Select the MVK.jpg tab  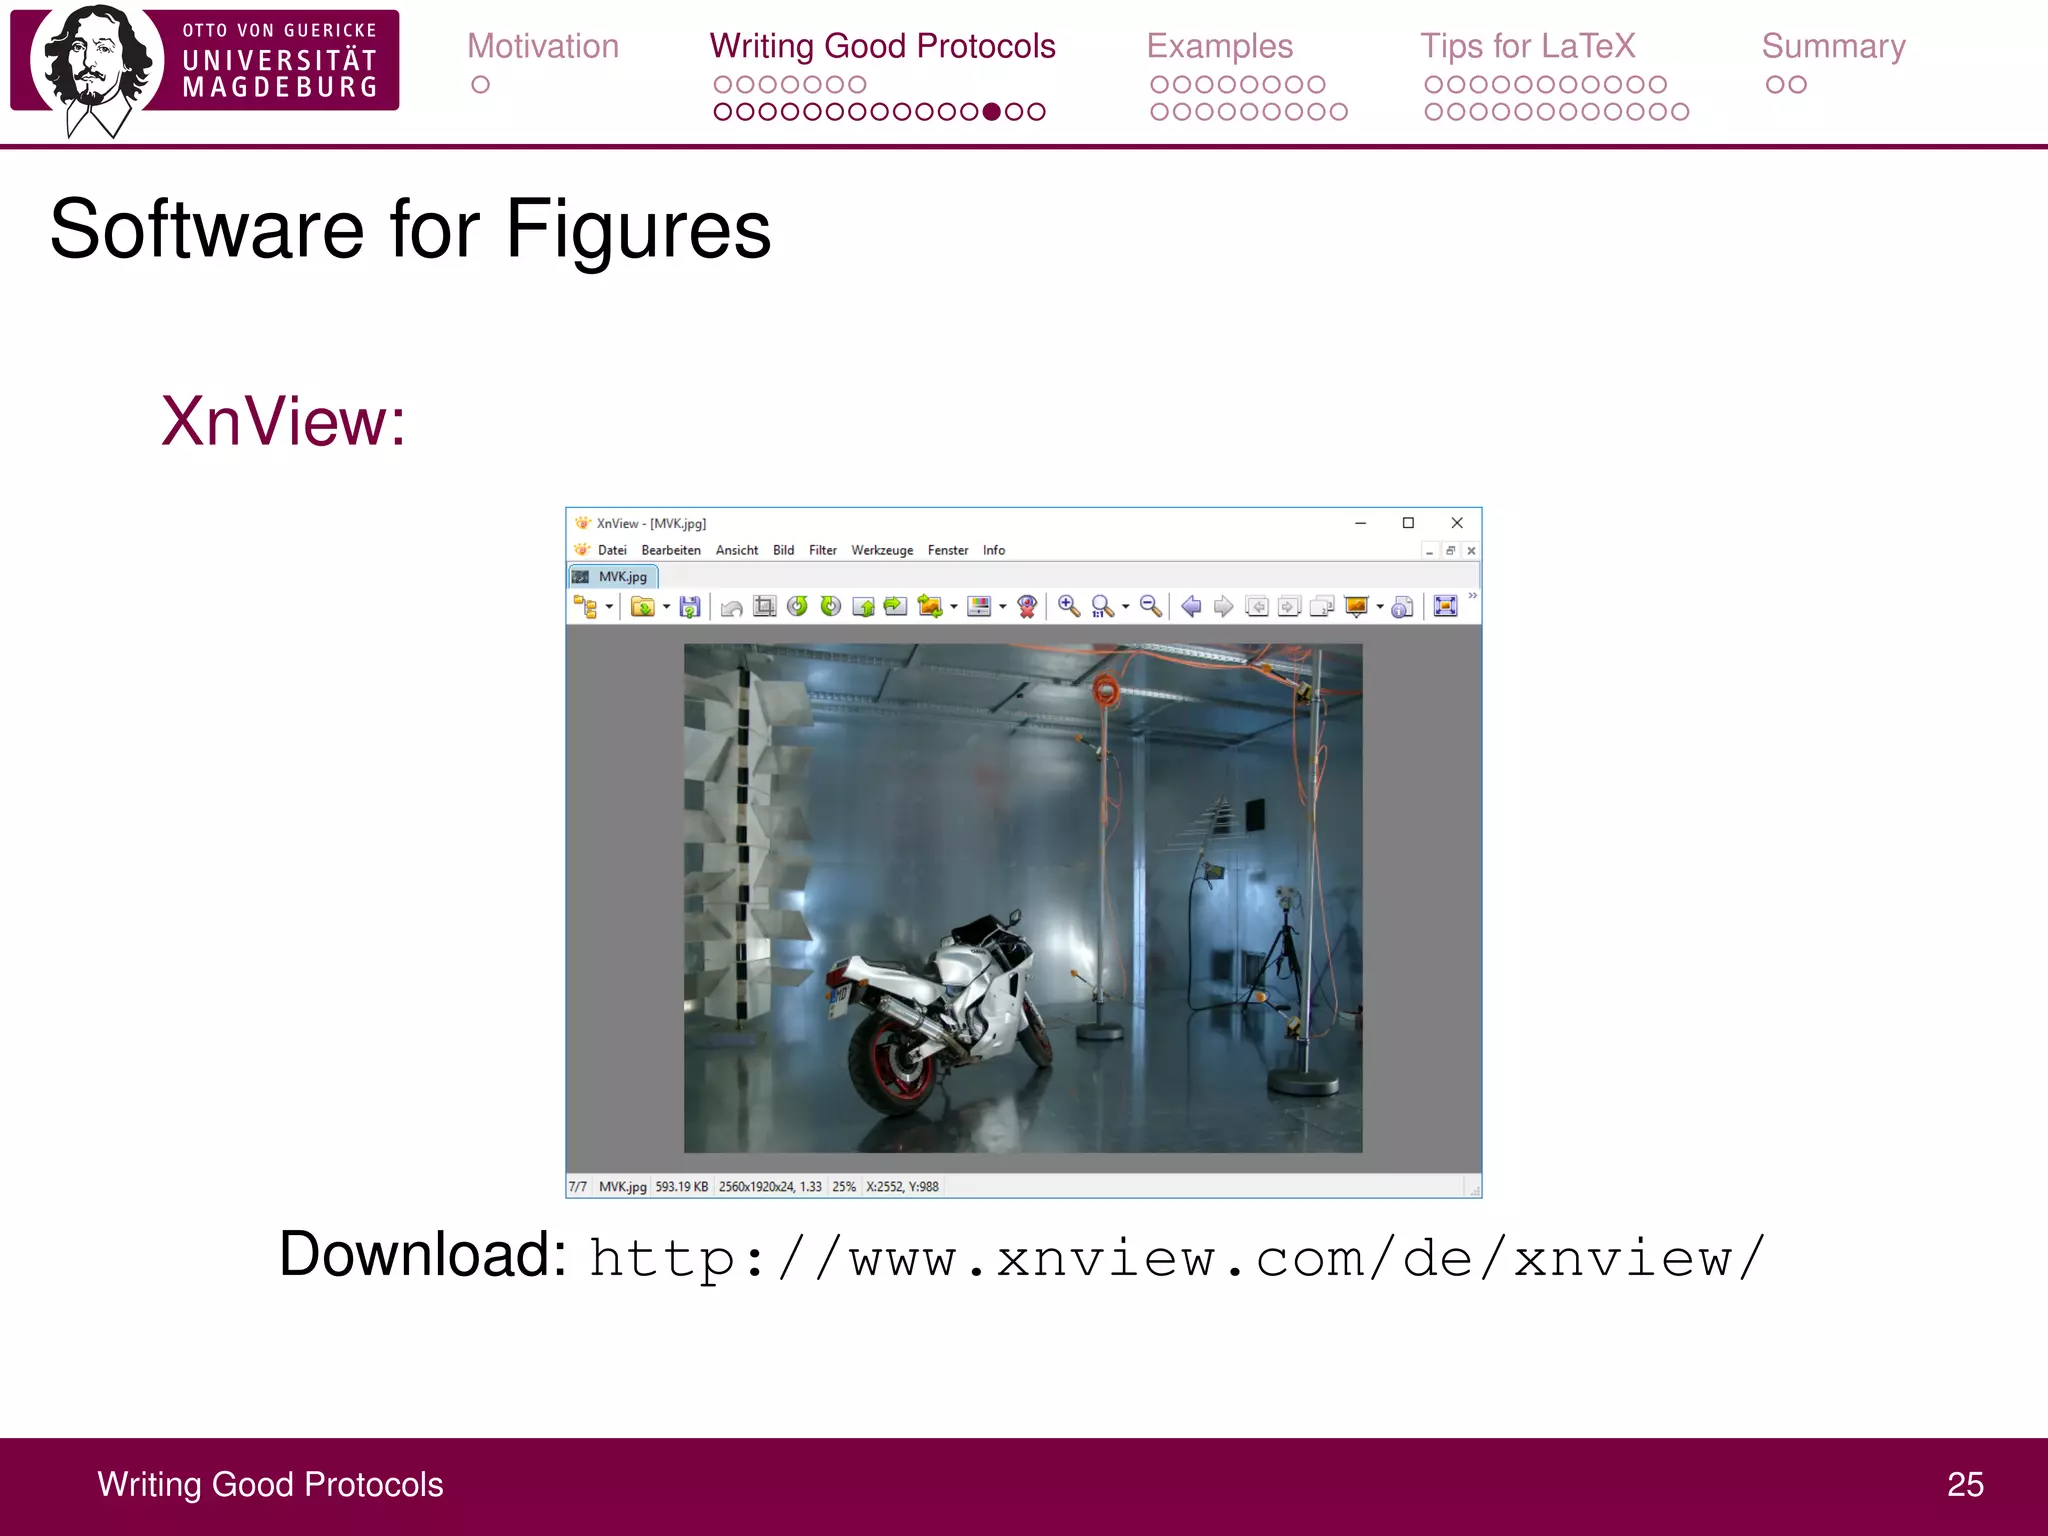click(613, 577)
